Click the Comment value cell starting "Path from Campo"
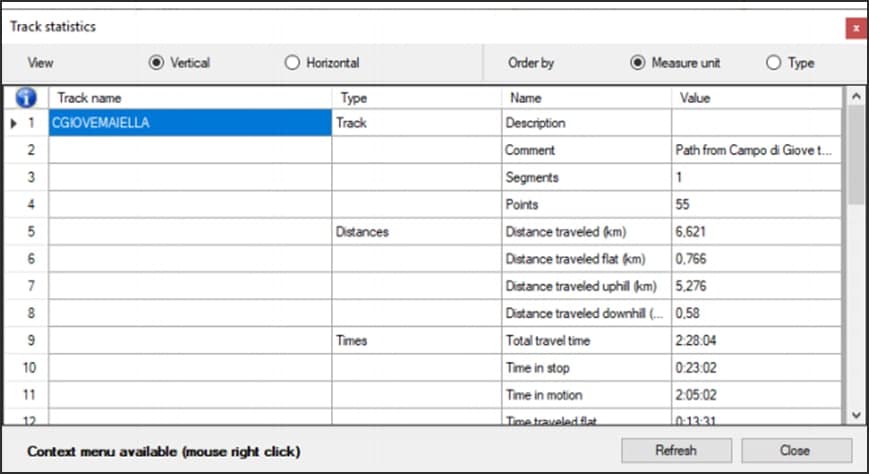The image size is (869, 474). click(x=757, y=150)
